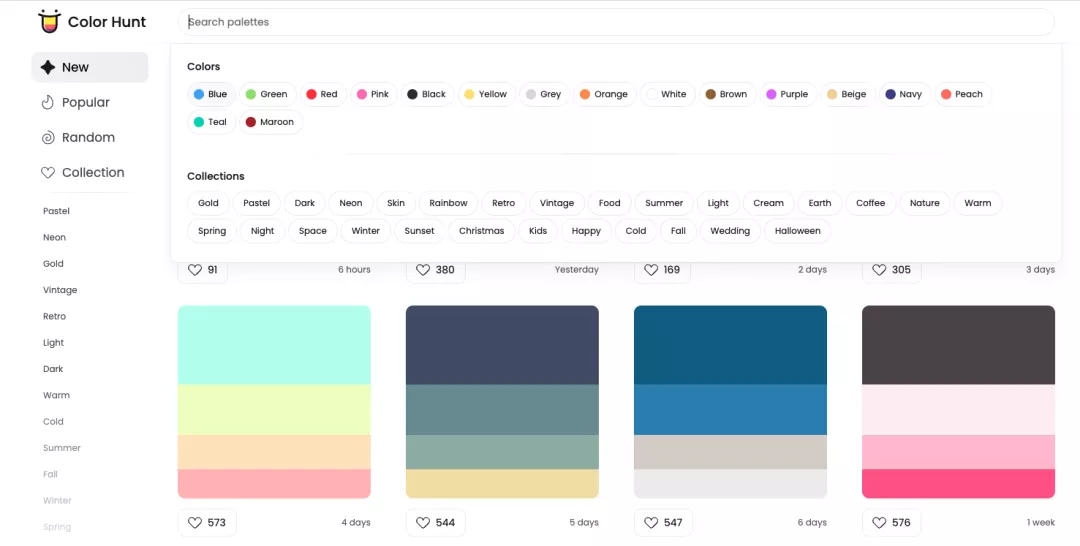Screen dimensions: 1080x546
Task: Click the teal blue top swatch in 547 palette
Action: [x=730, y=345]
